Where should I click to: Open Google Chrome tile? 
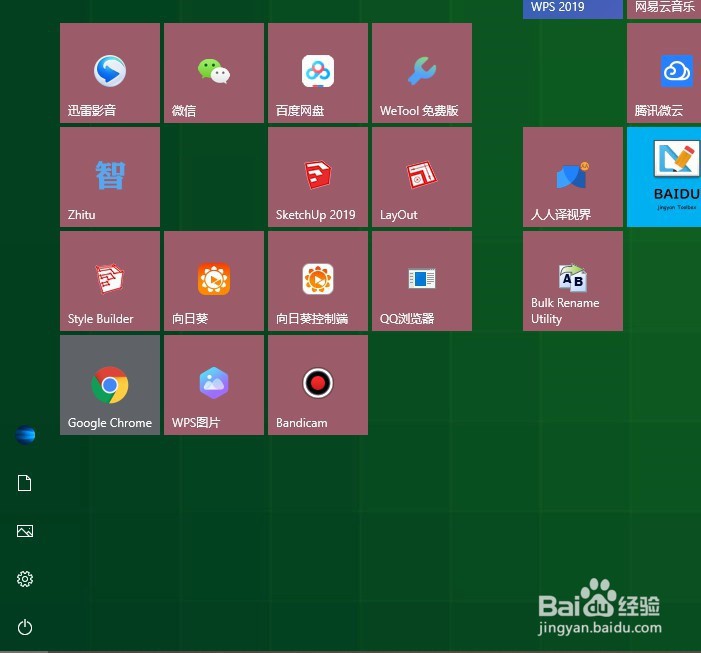pos(110,385)
